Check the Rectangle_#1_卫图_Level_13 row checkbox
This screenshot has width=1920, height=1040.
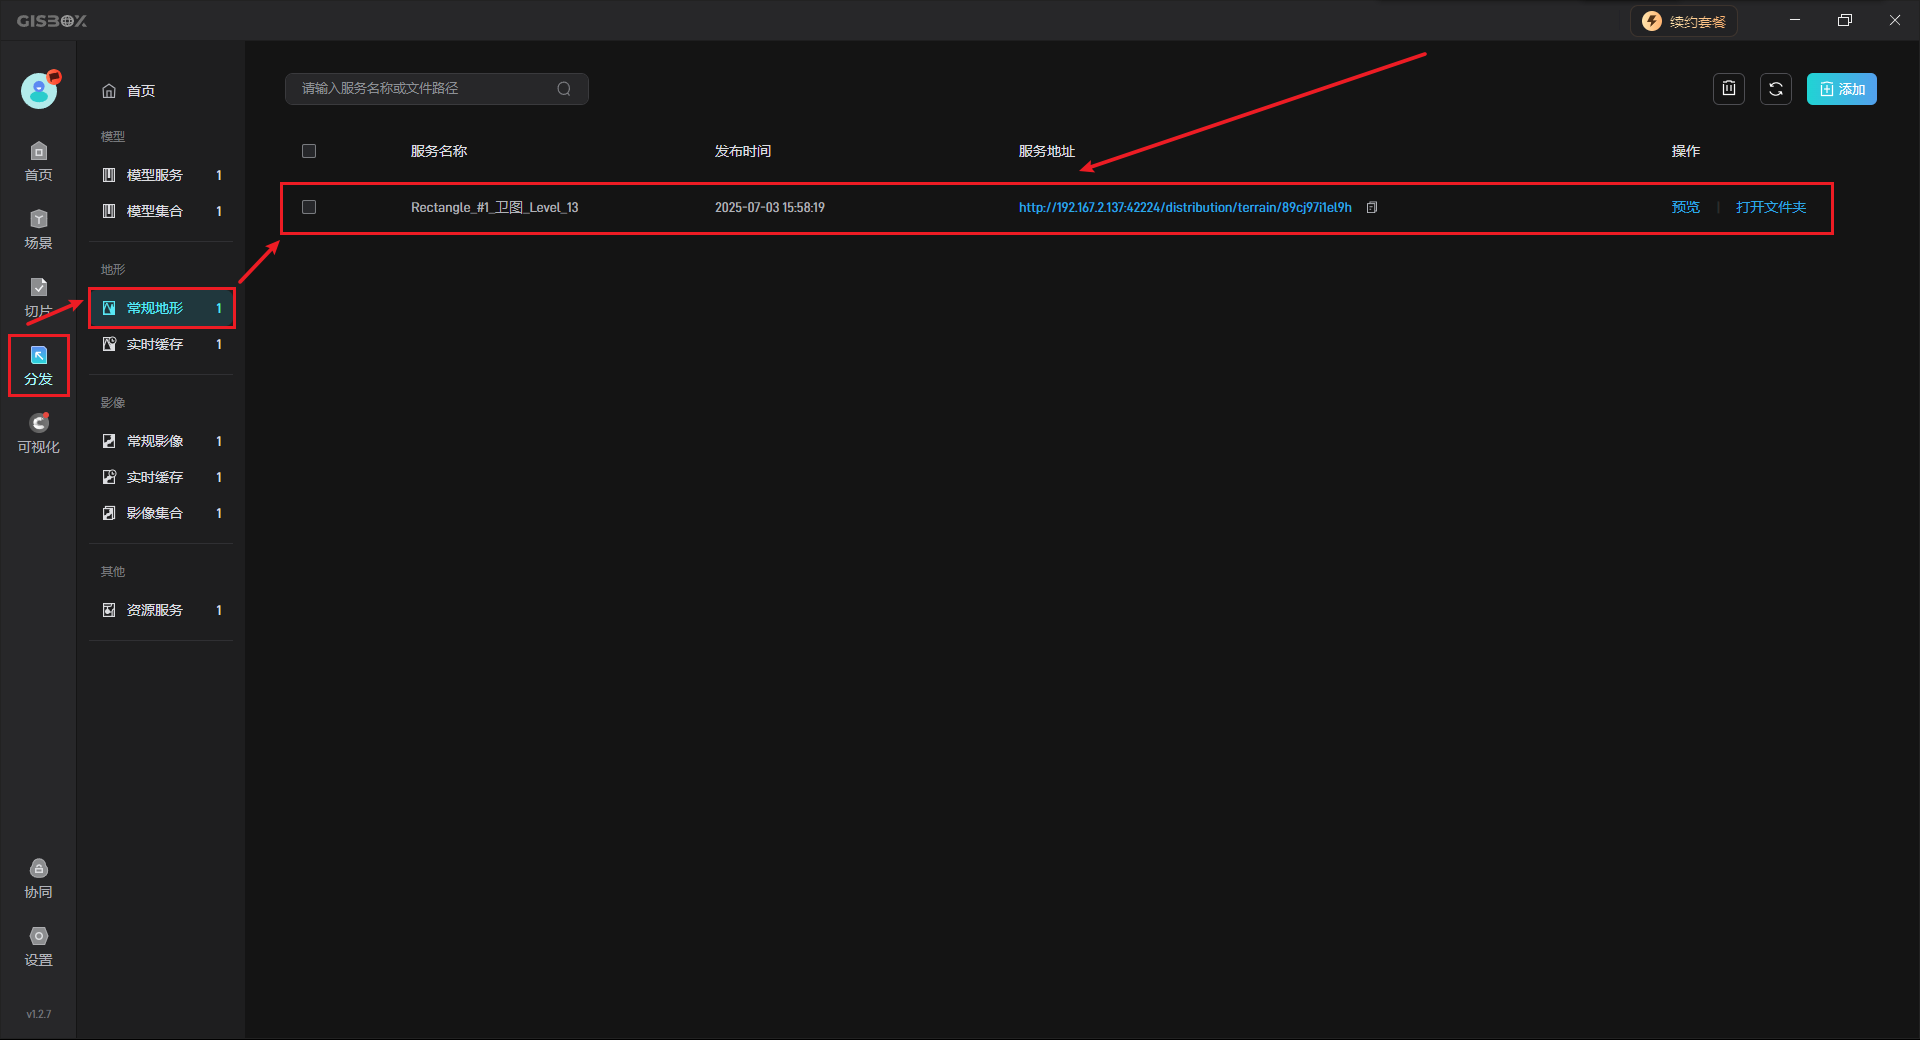[x=309, y=207]
